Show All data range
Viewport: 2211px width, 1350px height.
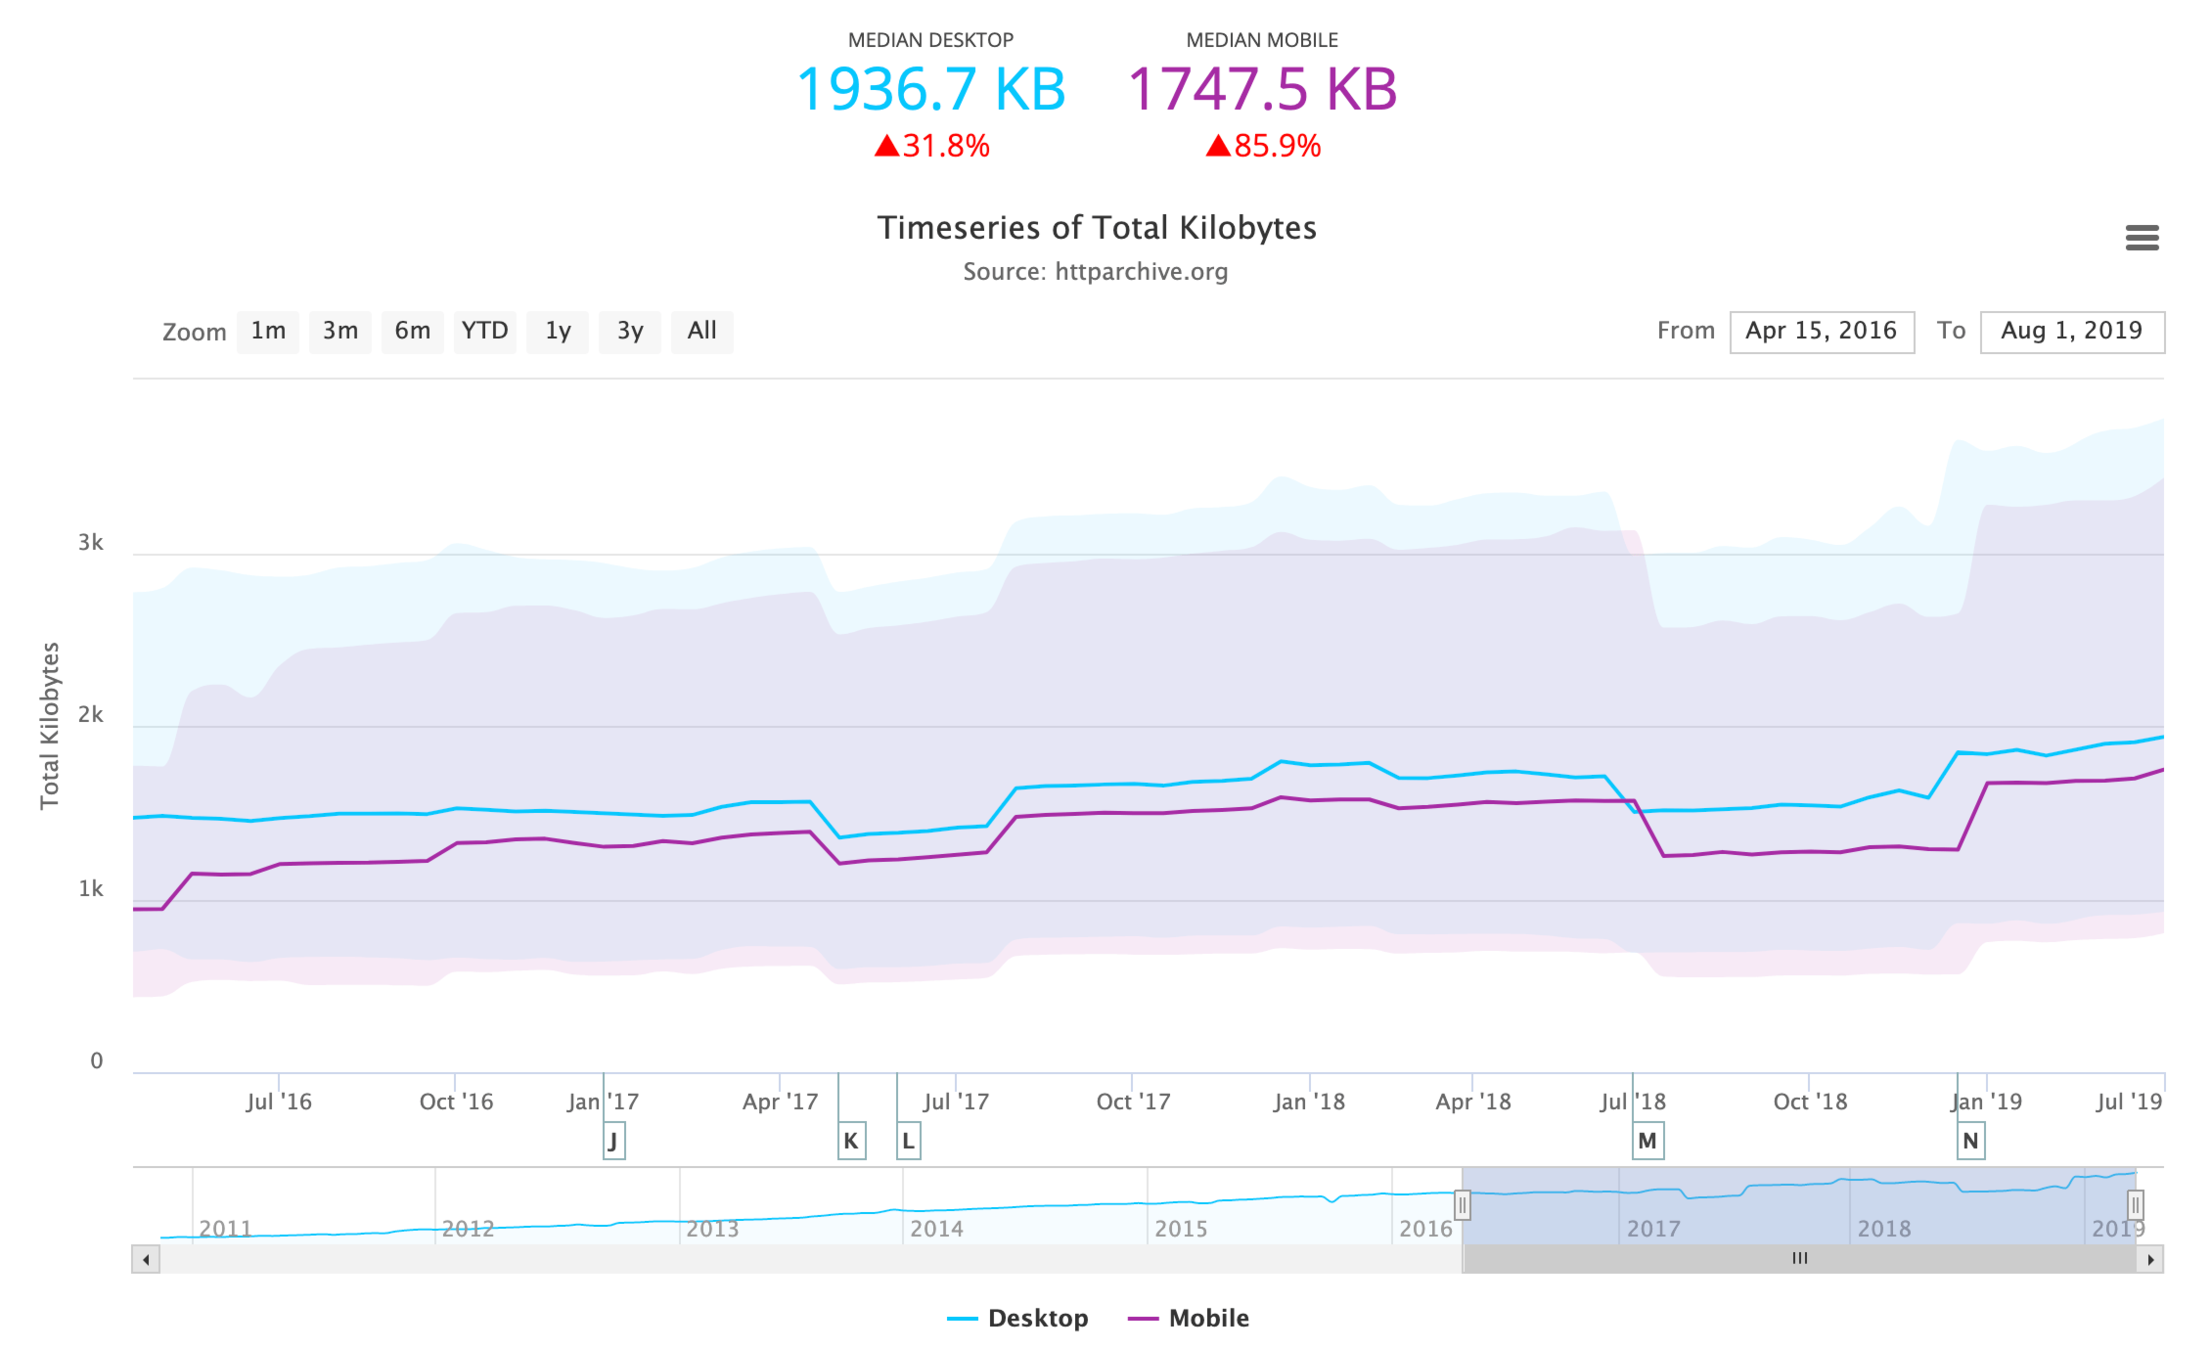pos(702,331)
